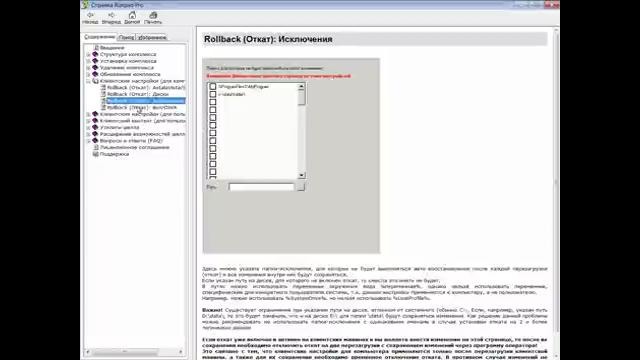640x360 pixels.
Task: Click the book icon of Структура комплекса
Action: tap(95, 54)
